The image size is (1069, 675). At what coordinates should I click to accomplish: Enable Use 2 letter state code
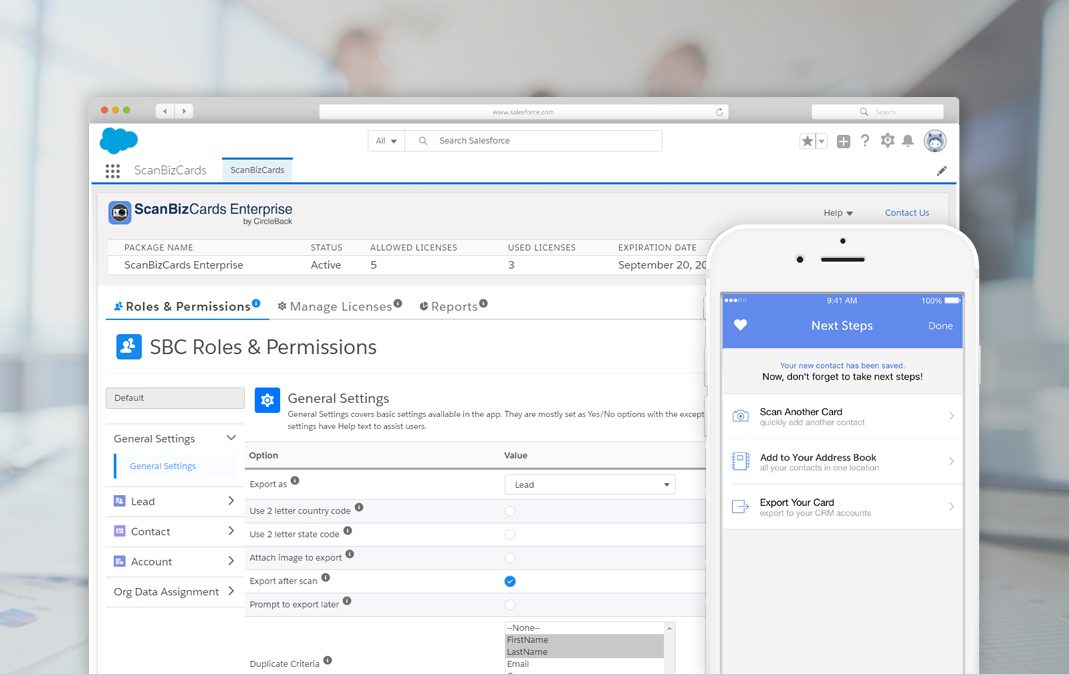click(510, 535)
